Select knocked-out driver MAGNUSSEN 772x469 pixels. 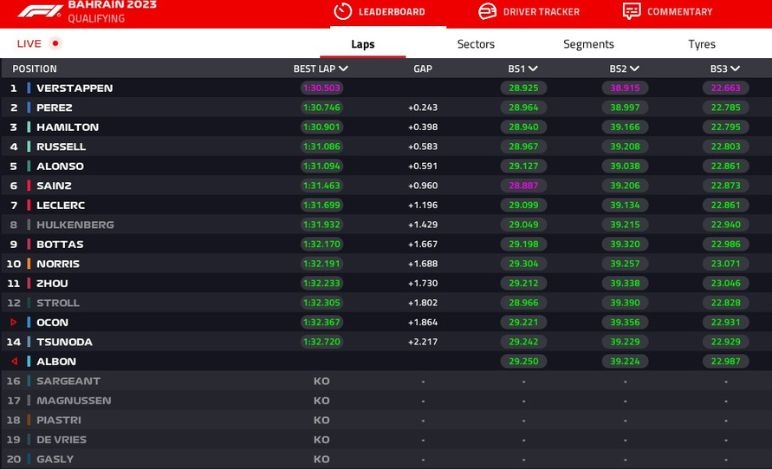[x=73, y=401]
